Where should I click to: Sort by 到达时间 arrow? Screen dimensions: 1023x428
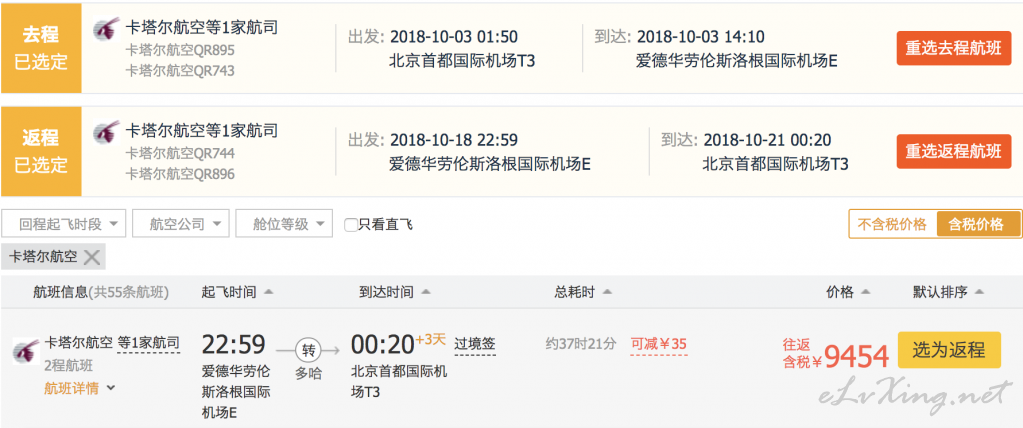(x=425, y=292)
